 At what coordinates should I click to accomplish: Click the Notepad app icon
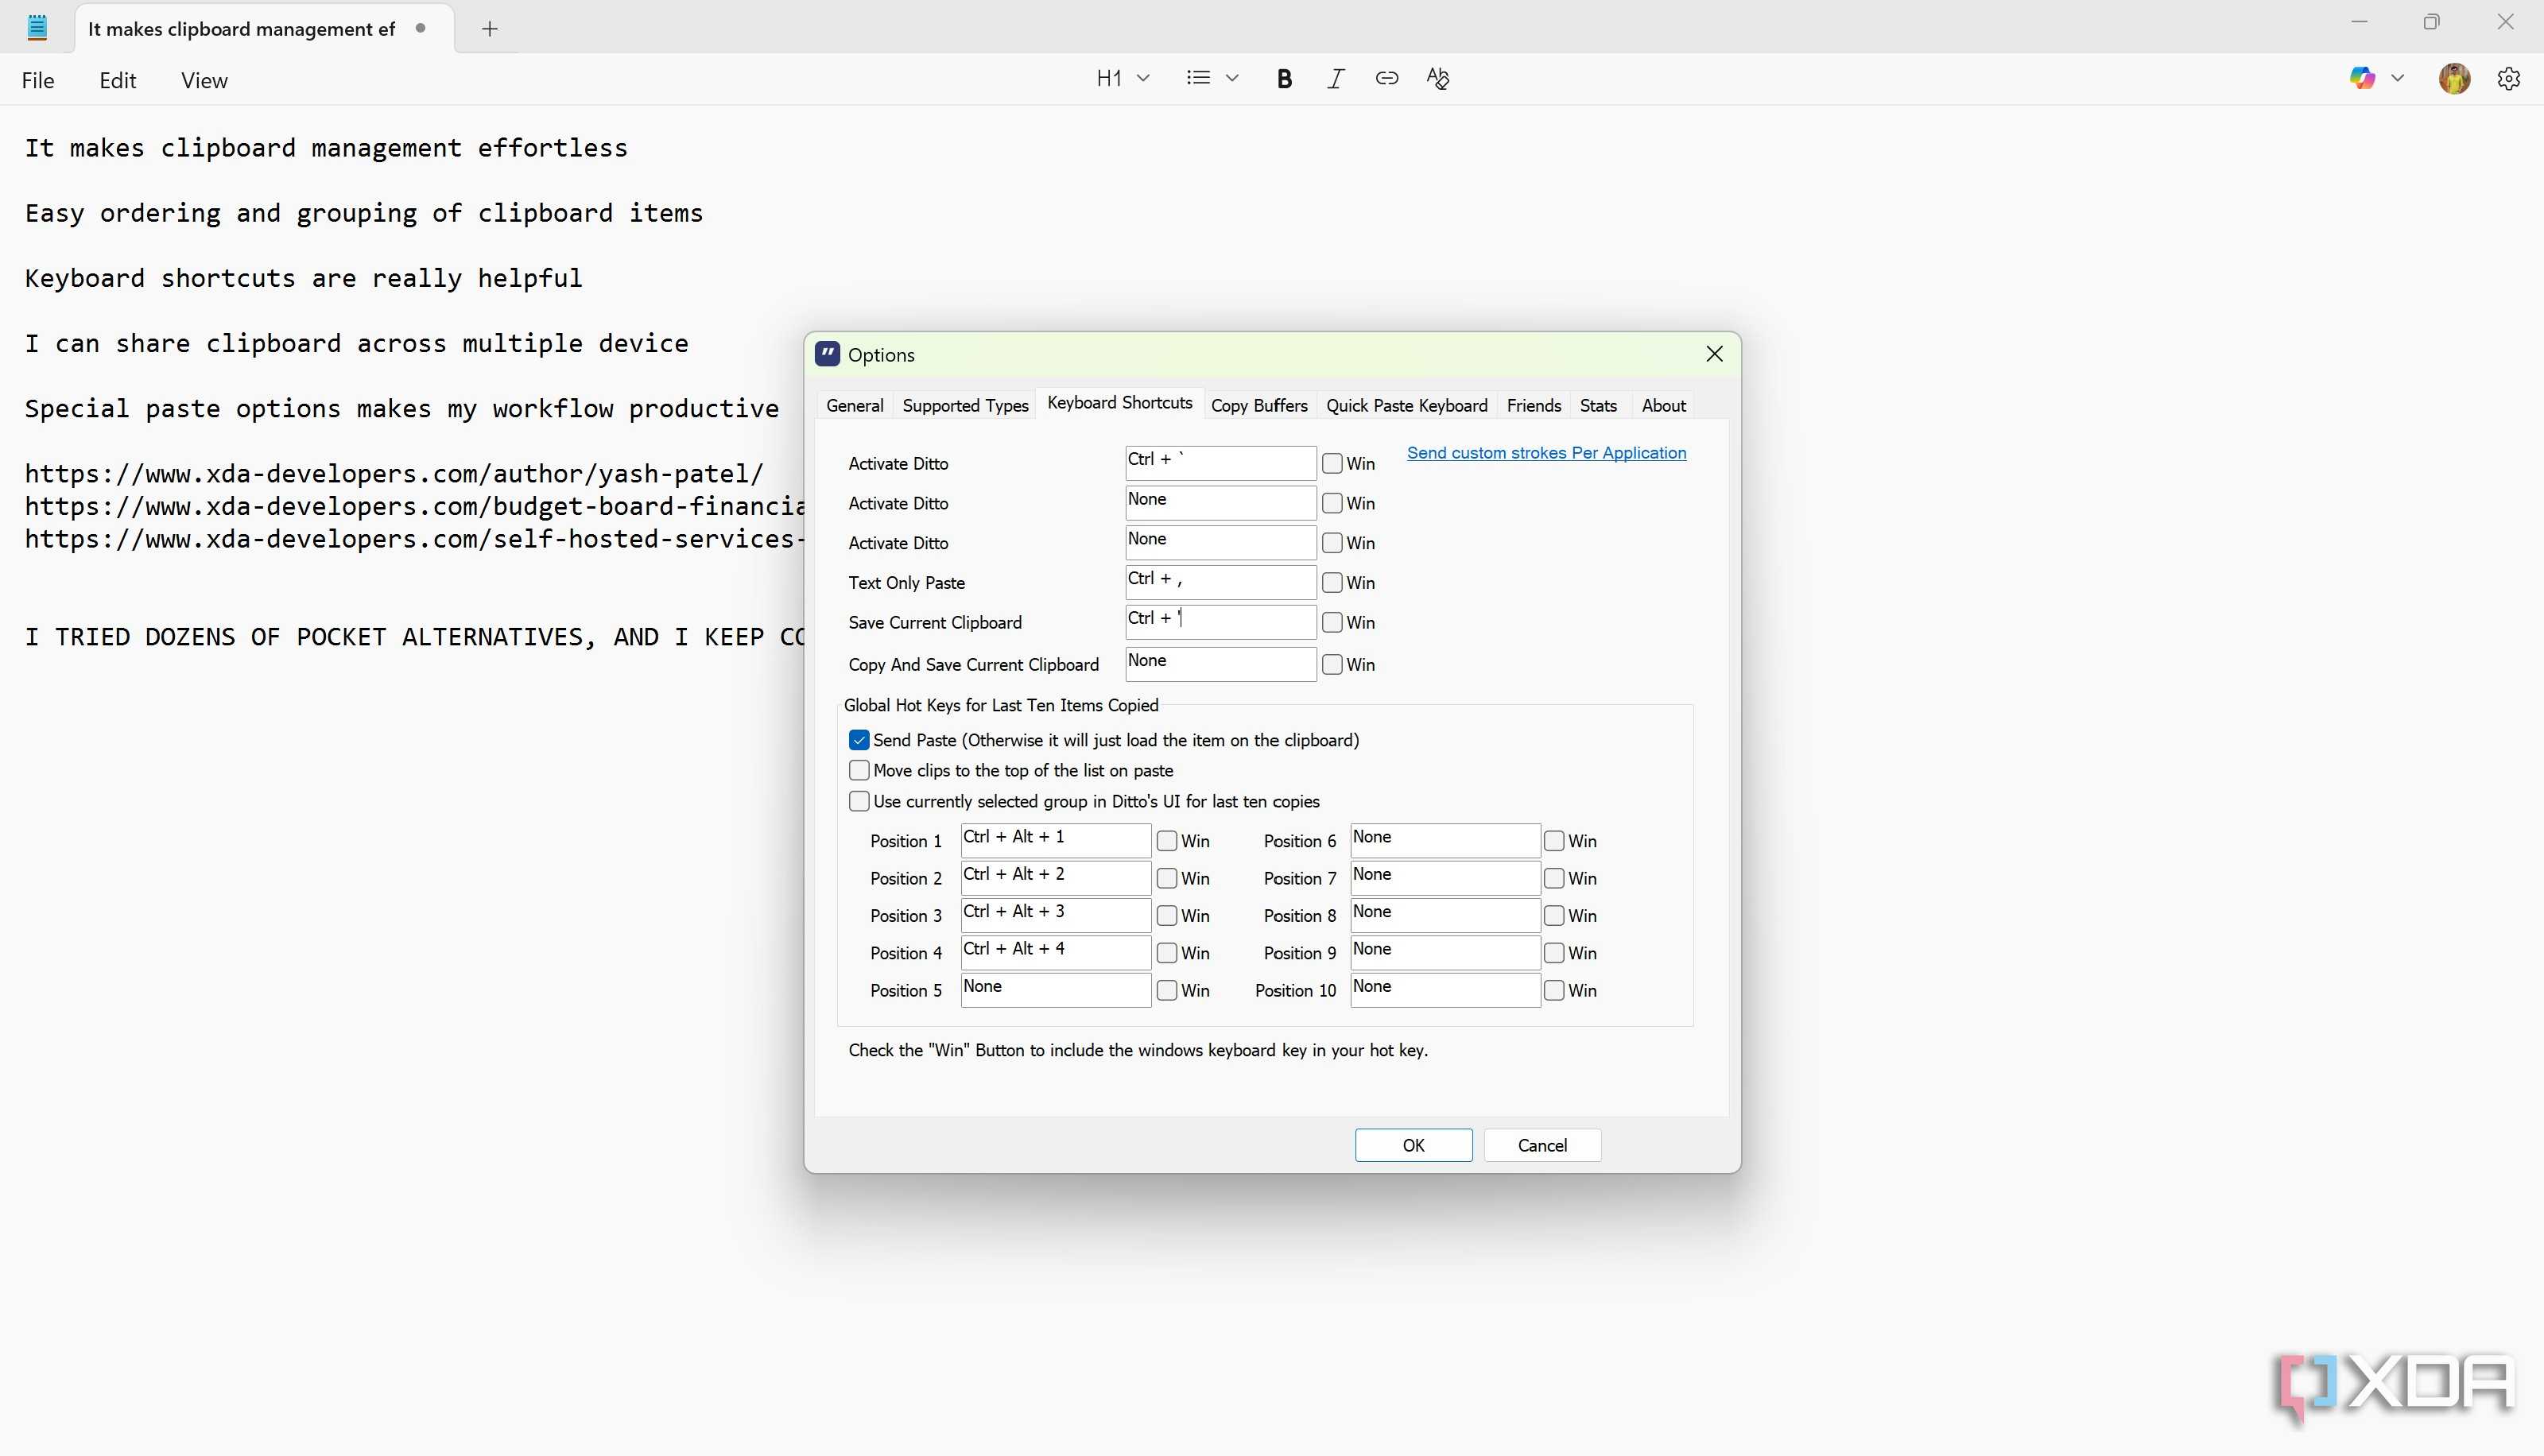click(37, 27)
